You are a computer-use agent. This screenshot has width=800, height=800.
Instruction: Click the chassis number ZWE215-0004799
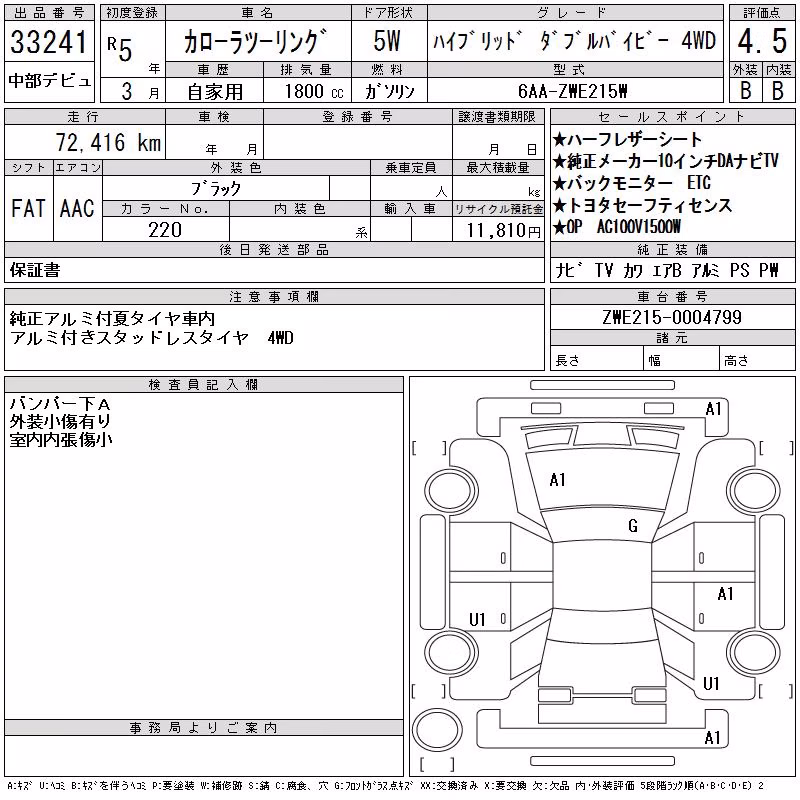672,317
